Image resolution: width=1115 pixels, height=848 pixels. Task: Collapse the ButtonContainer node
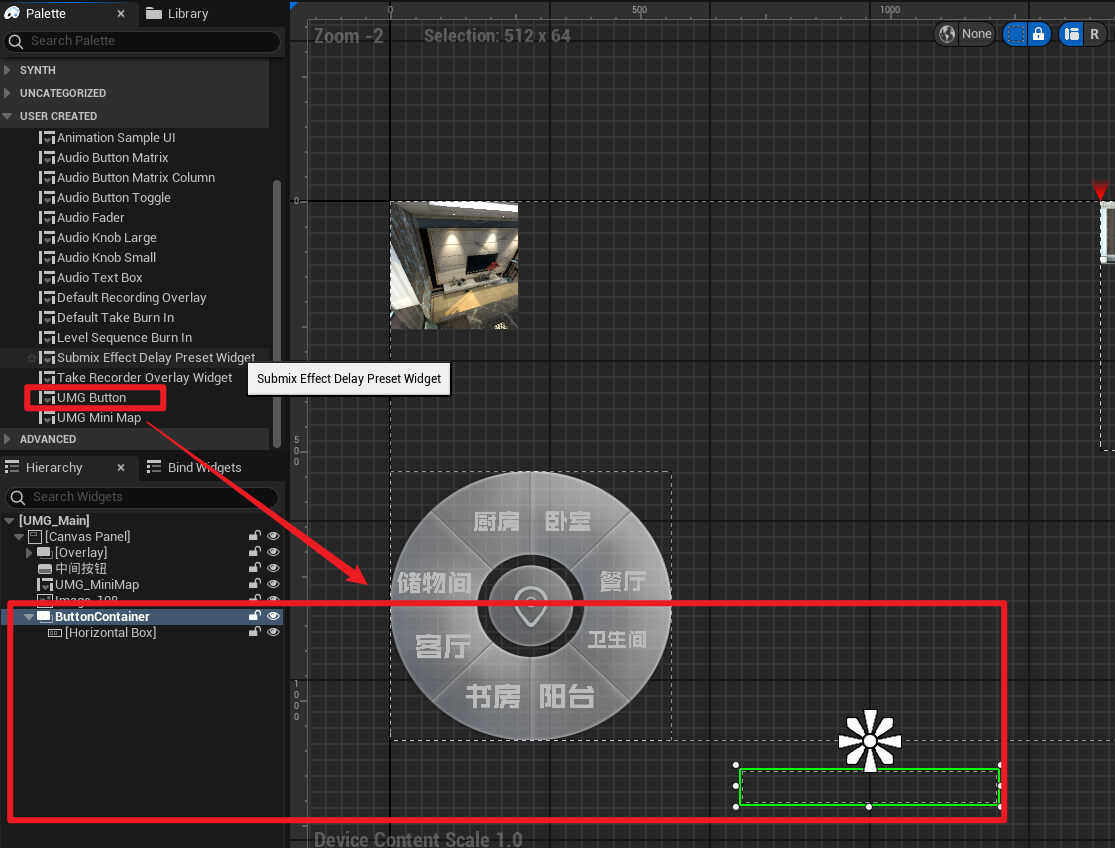point(29,616)
